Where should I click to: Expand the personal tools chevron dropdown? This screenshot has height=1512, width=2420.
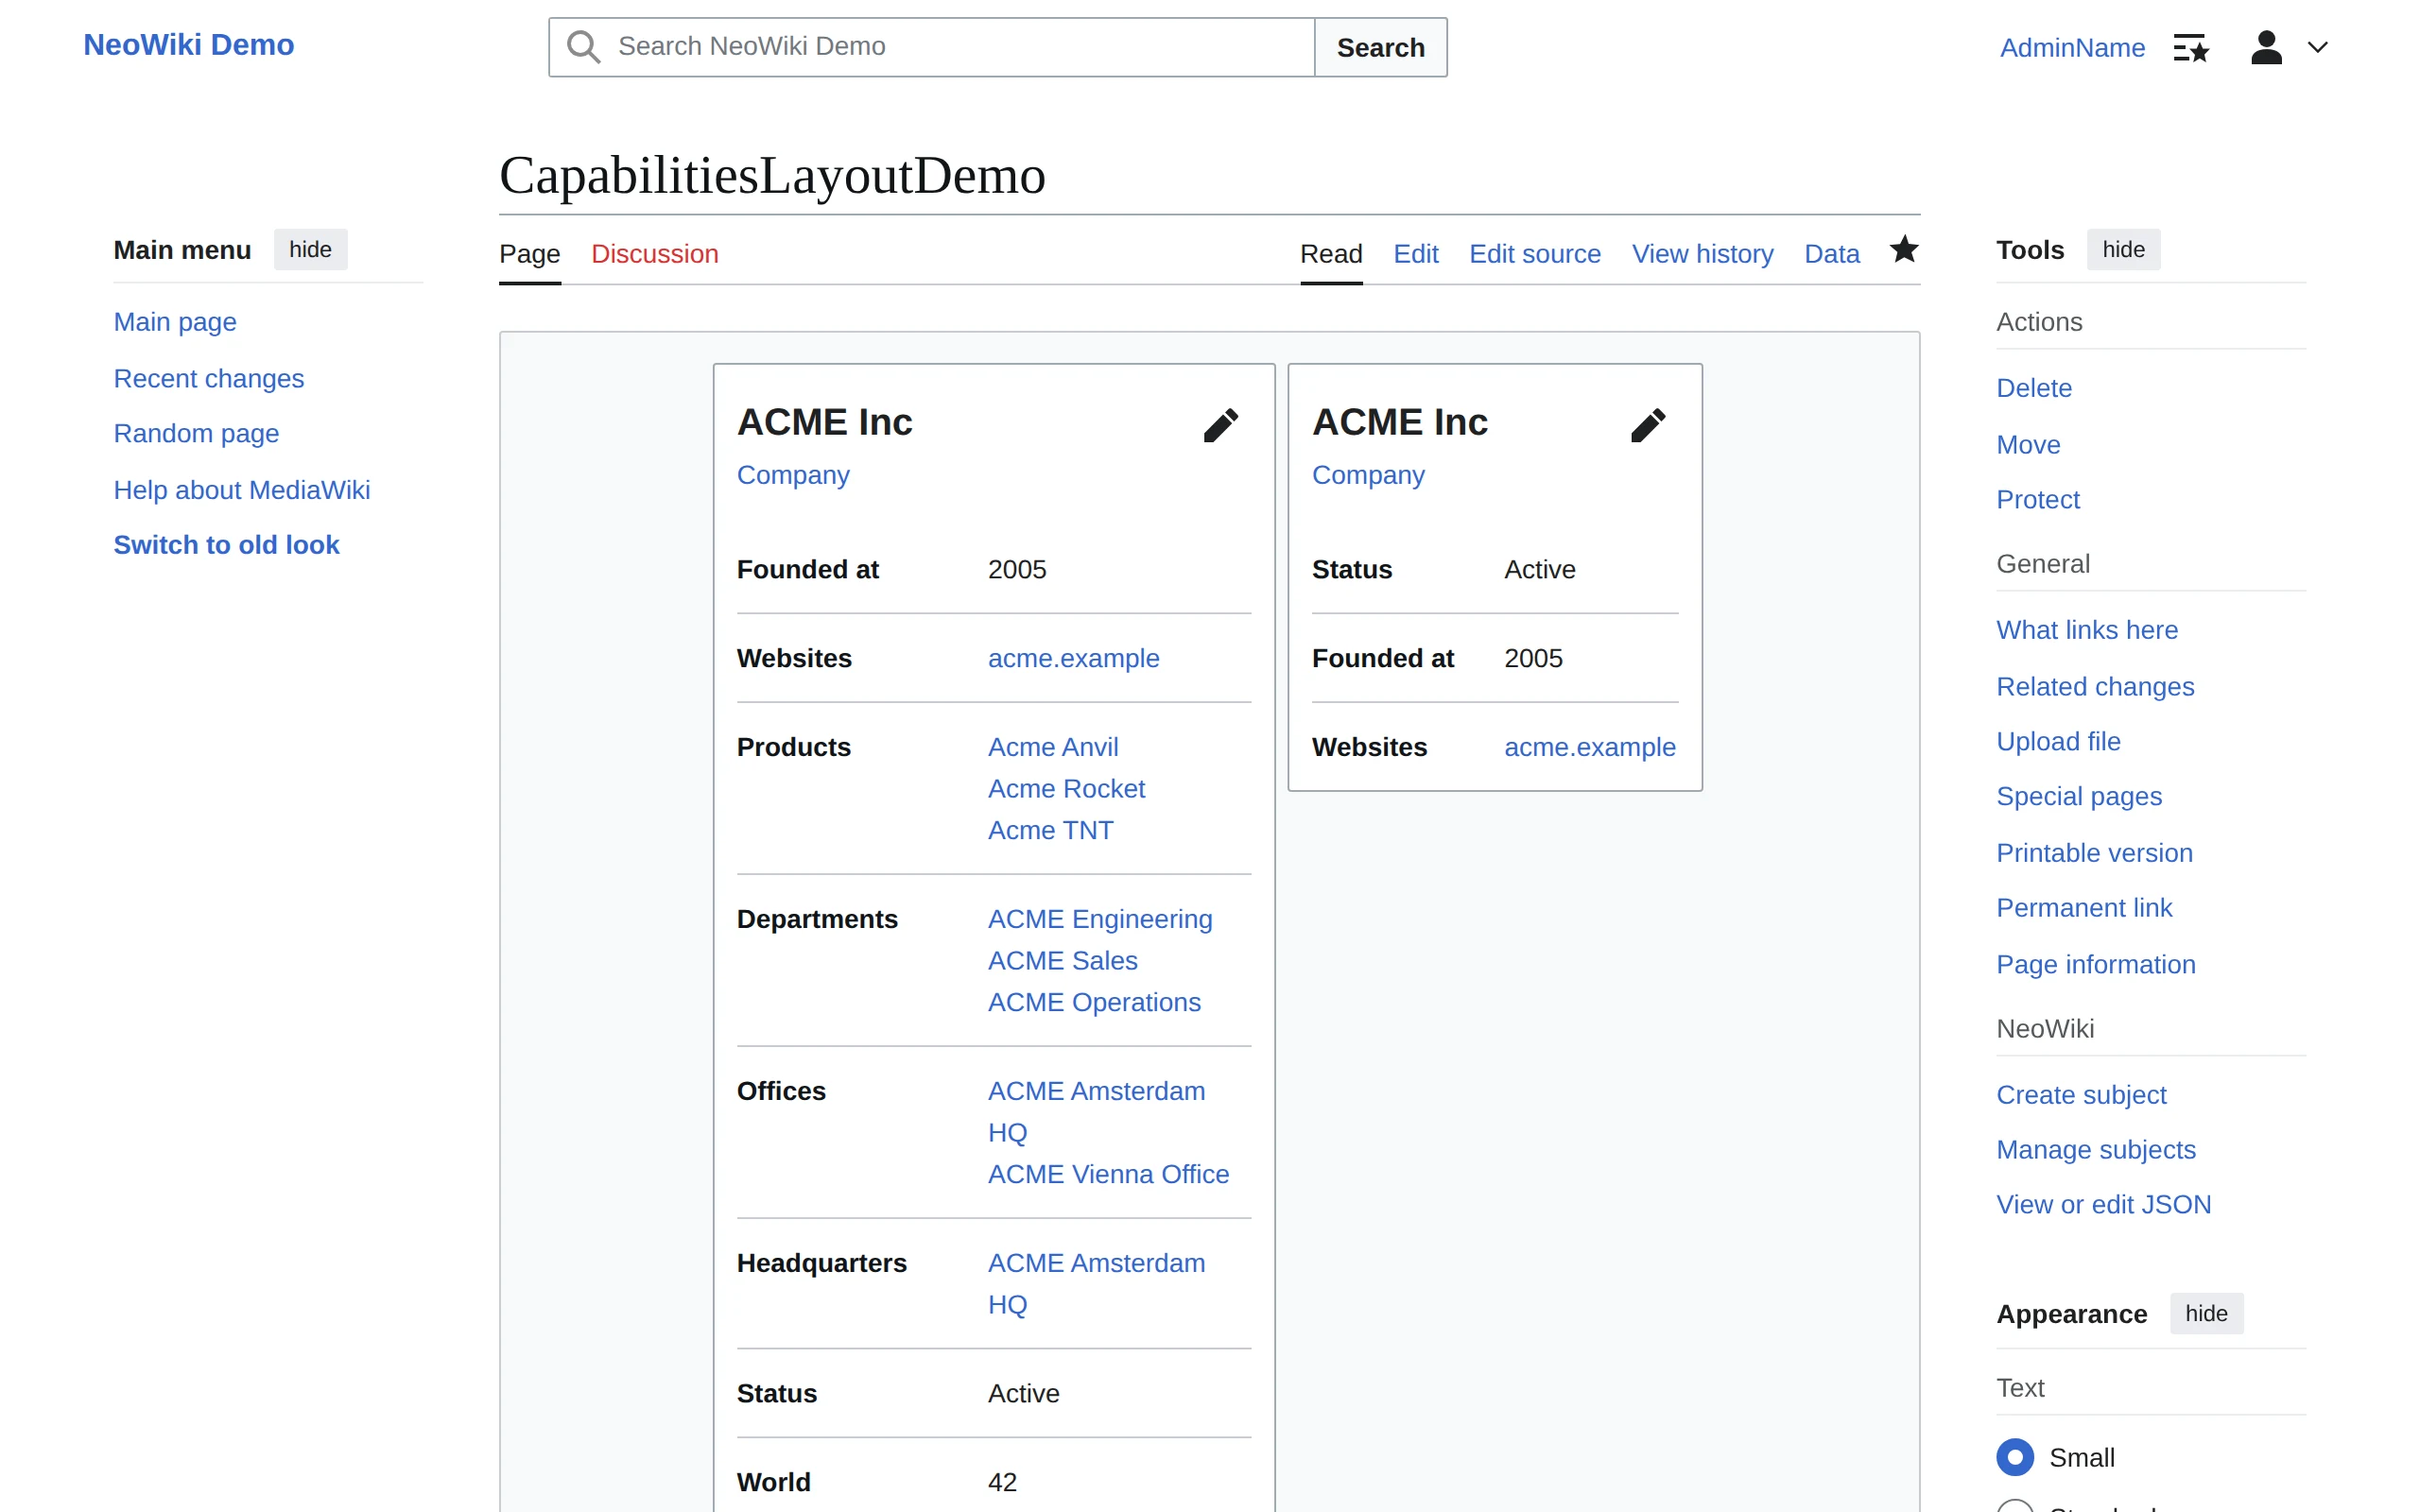pos(2318,47)
